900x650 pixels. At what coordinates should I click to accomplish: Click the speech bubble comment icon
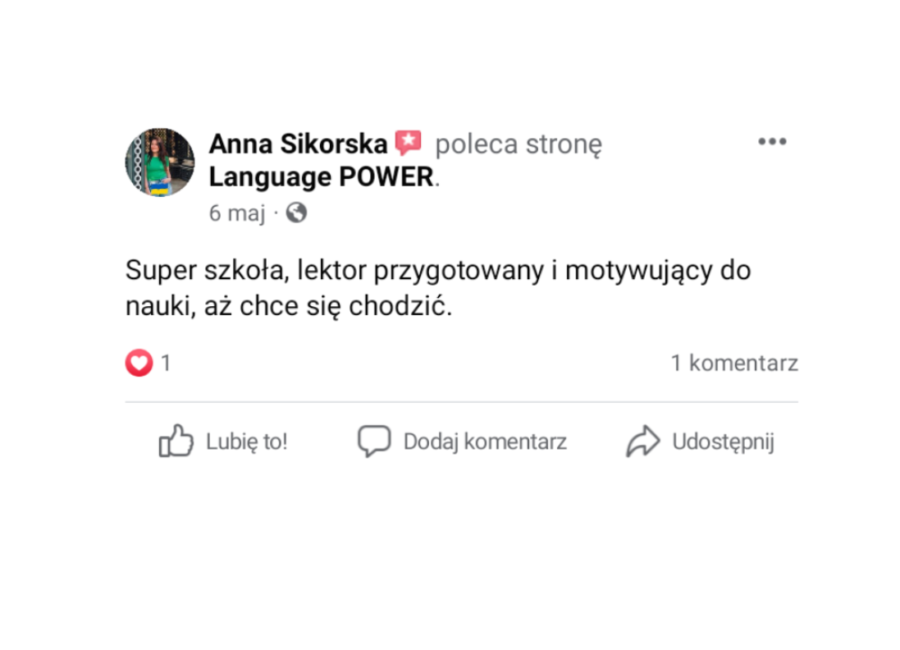pos(374,441)
